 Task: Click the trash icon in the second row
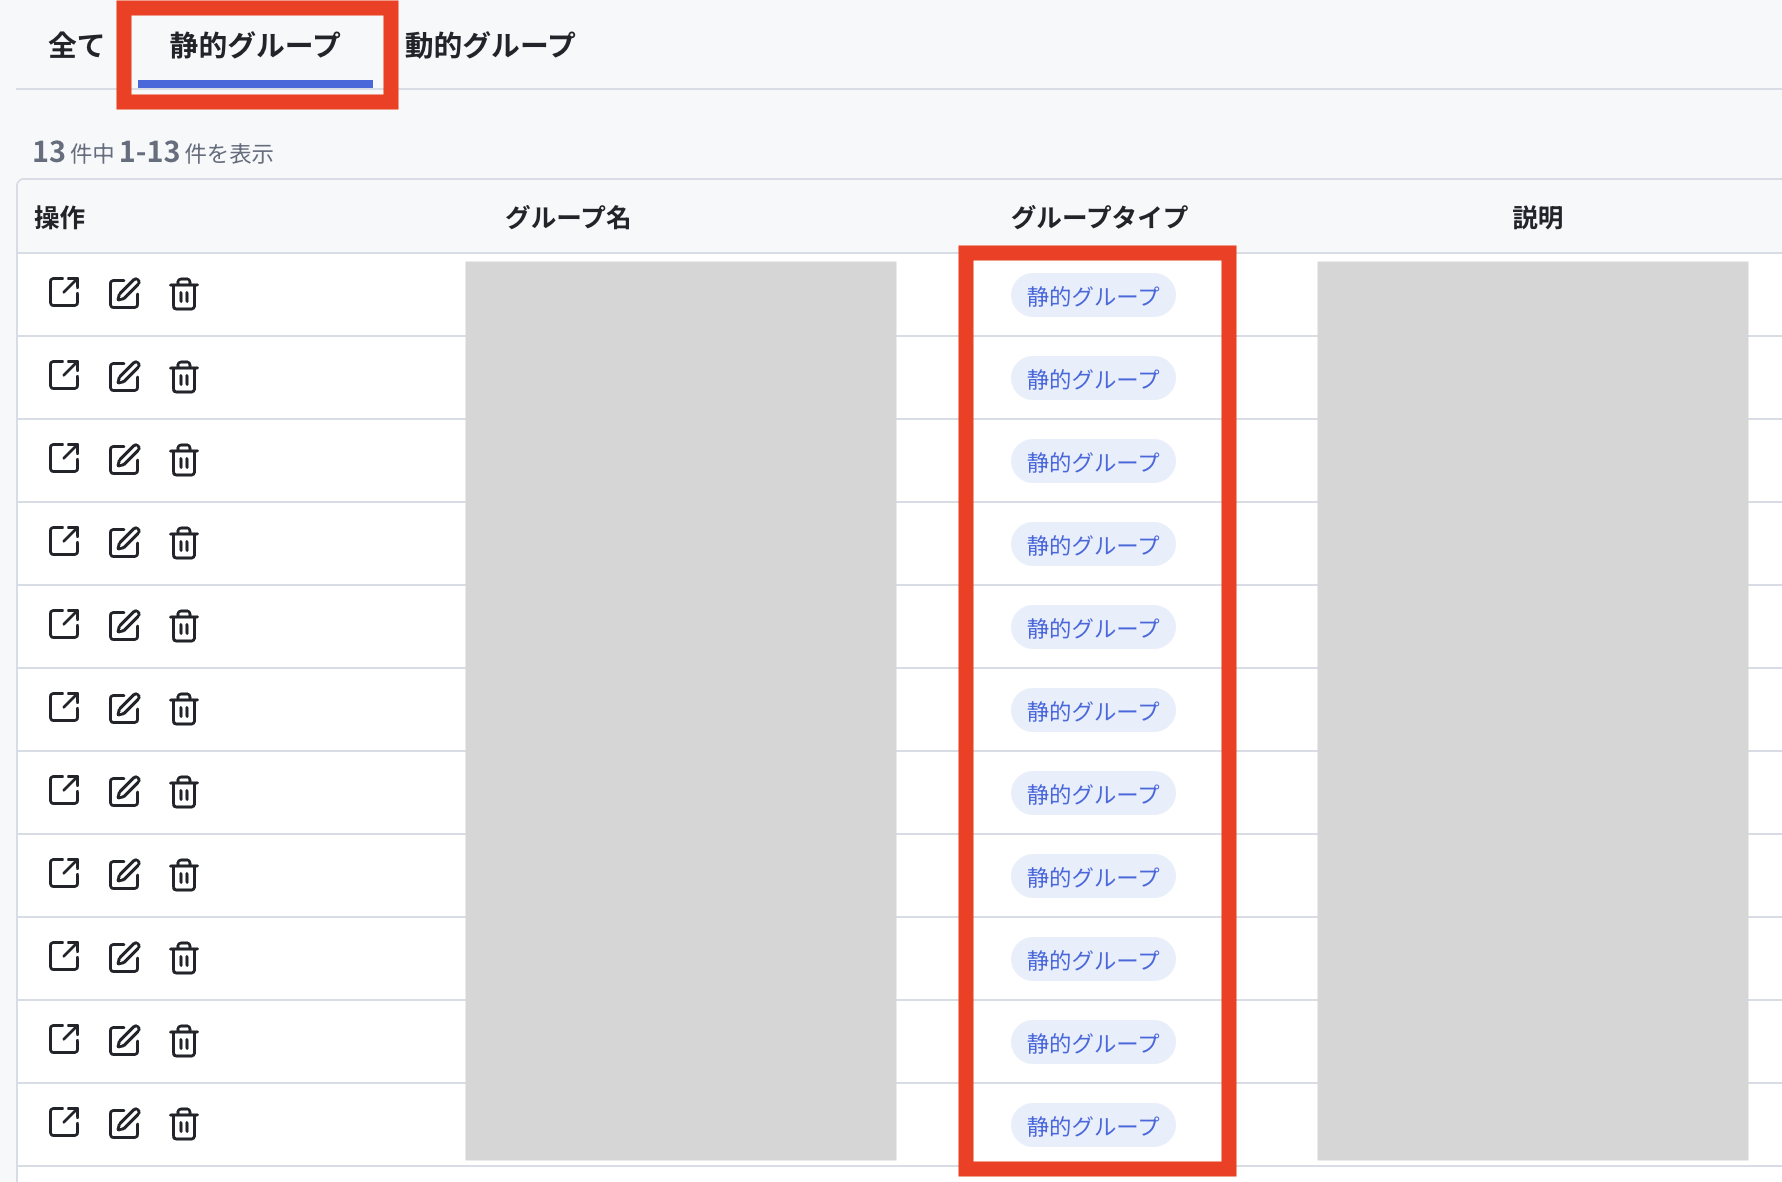(184, 377)
